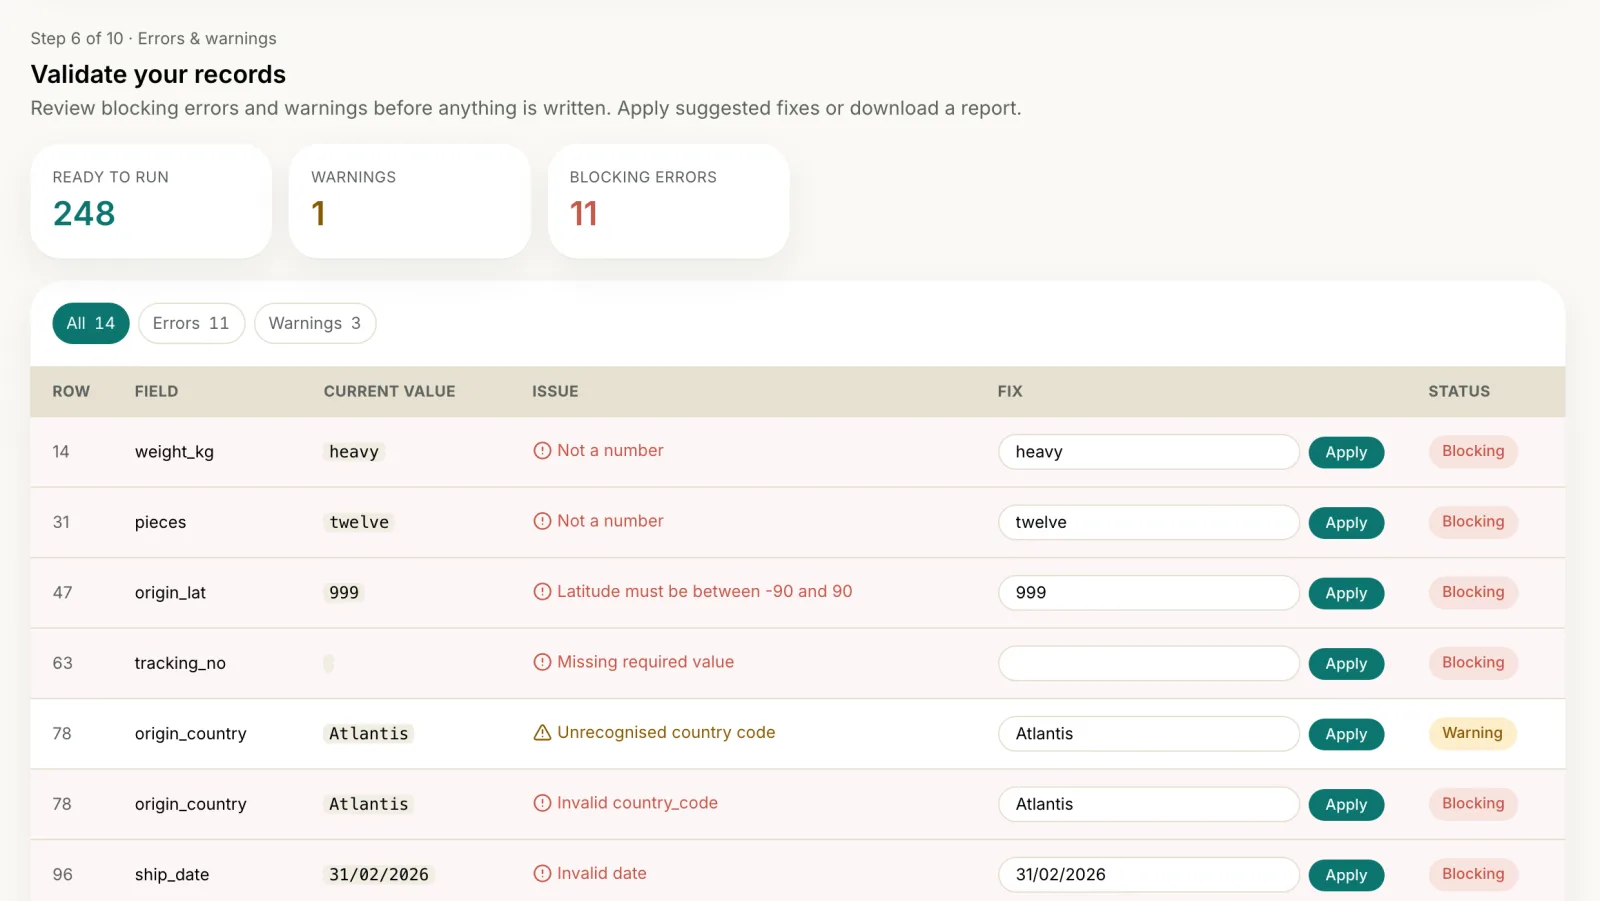The height and width of the screenshot is (901, 1600).
Task: Show only Warnings 3 filter
Action: coord(315,323)
